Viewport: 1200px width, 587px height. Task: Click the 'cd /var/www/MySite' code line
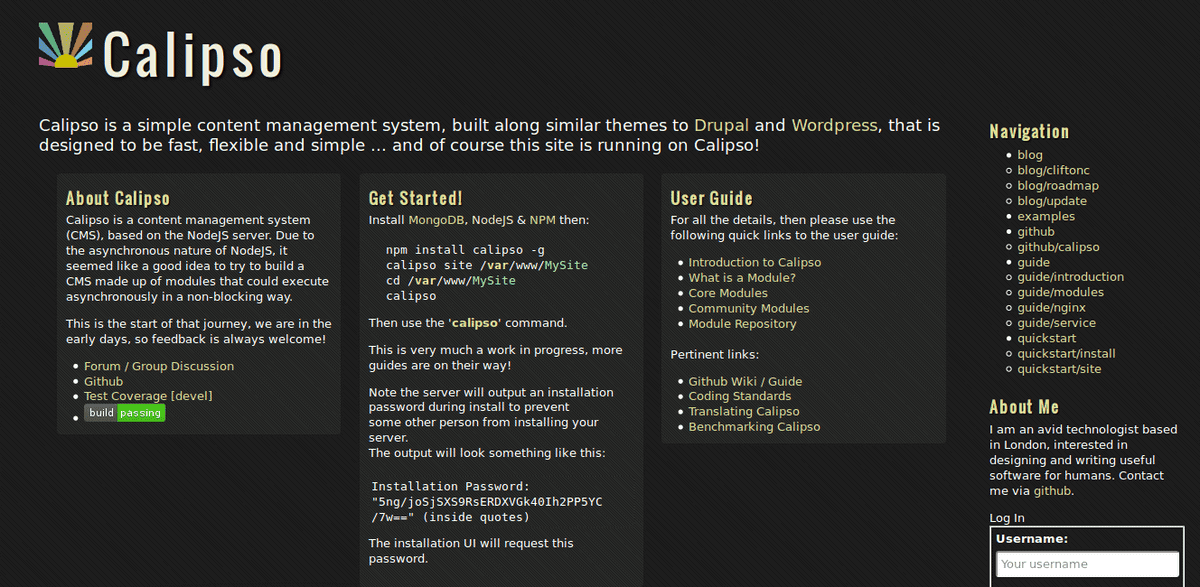coord(451,281)
